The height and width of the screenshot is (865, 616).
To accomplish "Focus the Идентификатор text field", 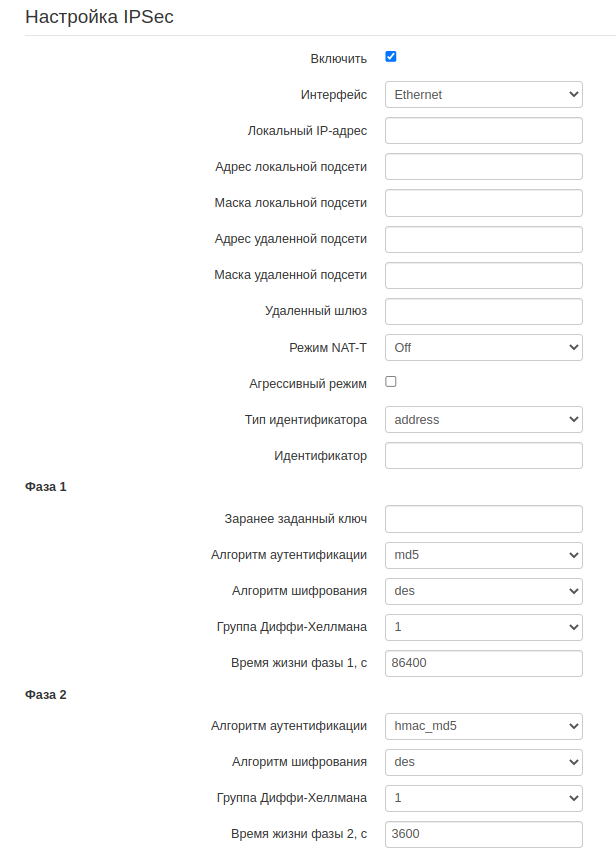I will (483, 456).
